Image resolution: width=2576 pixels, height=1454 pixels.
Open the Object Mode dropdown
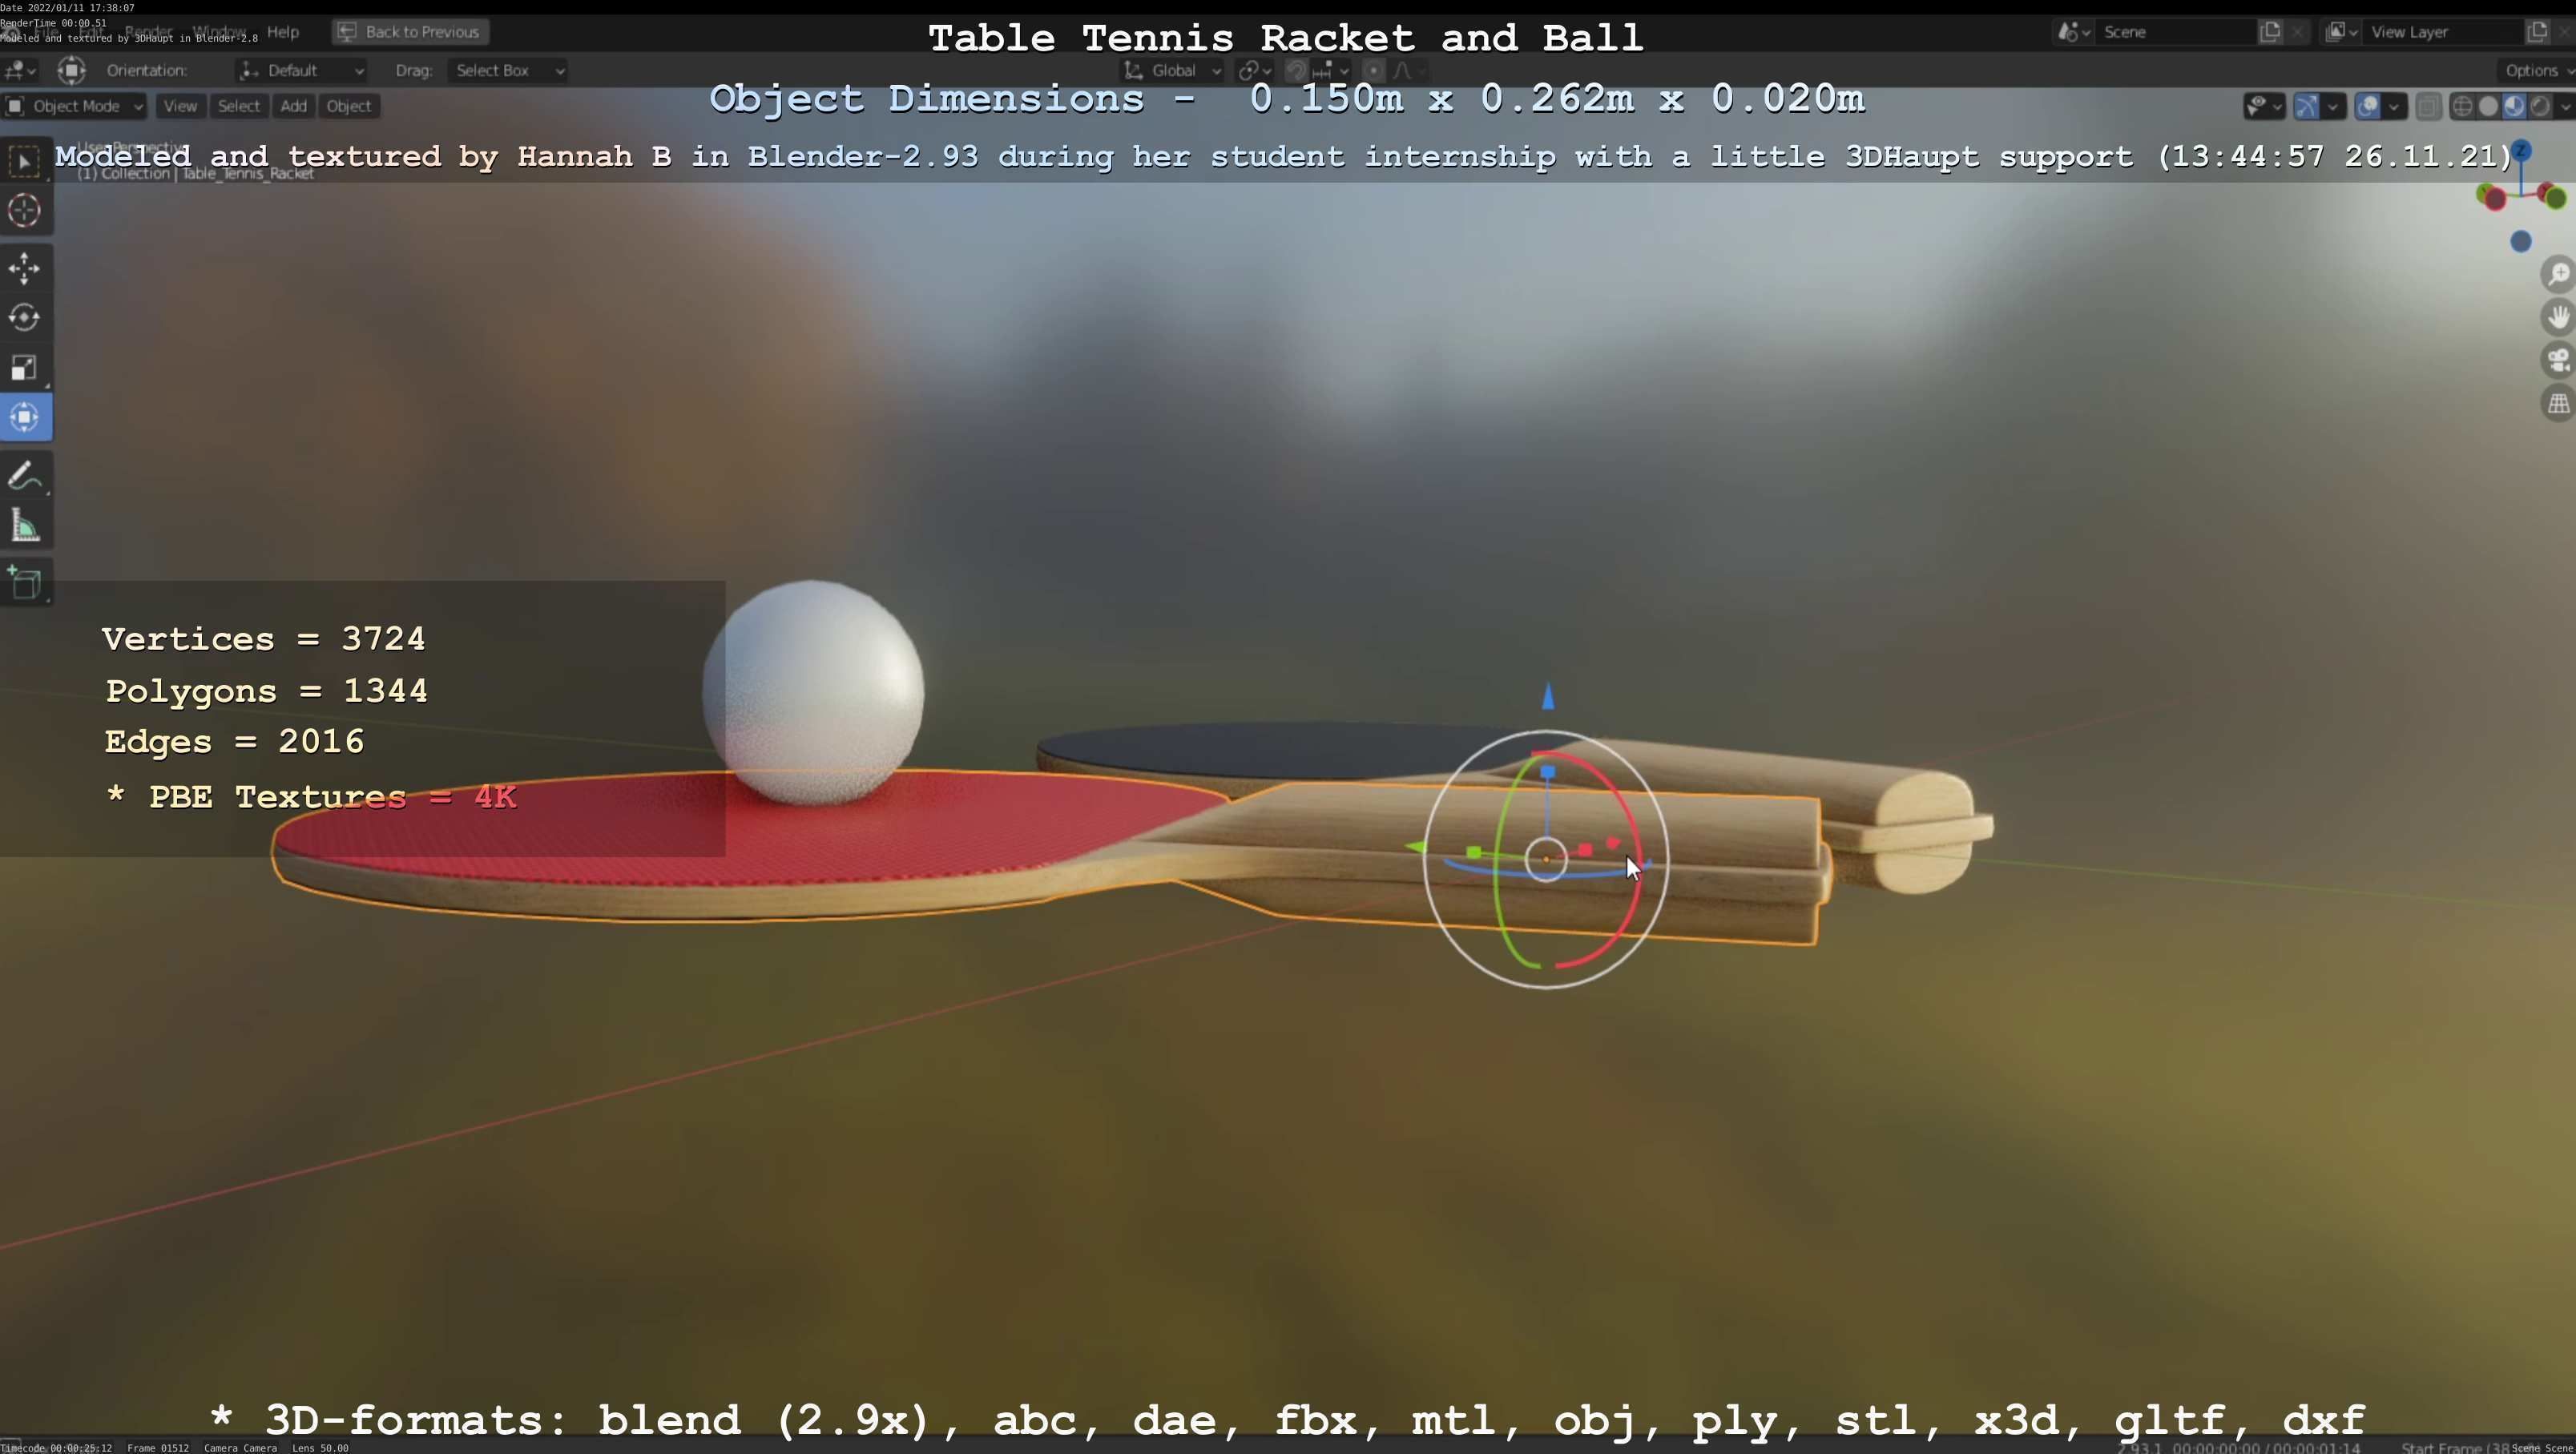(75, 106)
